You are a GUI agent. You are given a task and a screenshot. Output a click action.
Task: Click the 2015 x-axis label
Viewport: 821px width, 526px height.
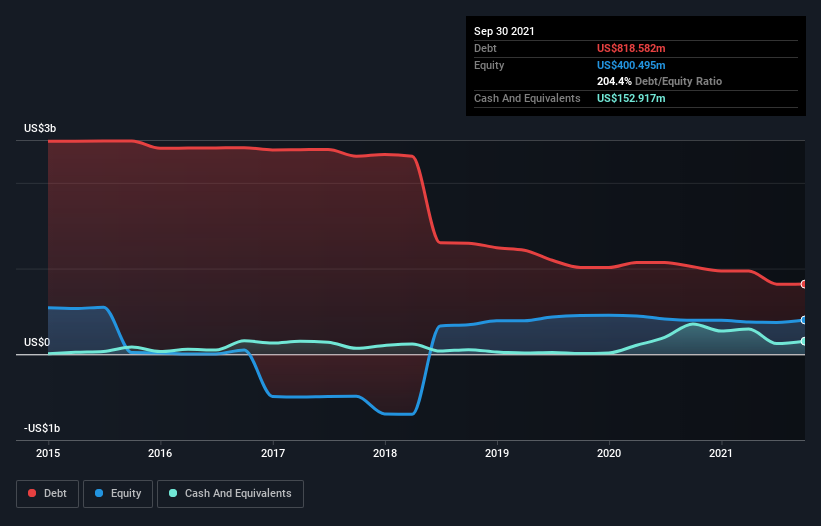[48, 453]
